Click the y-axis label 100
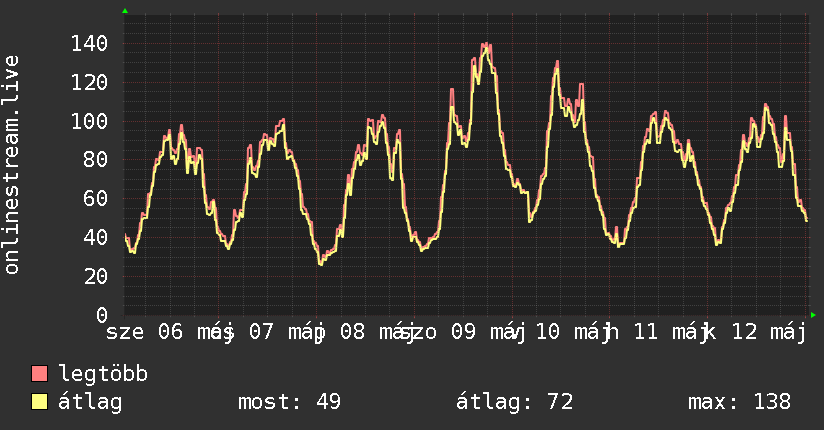The width and height of the screenshot is (824, 430). (89, 121)
